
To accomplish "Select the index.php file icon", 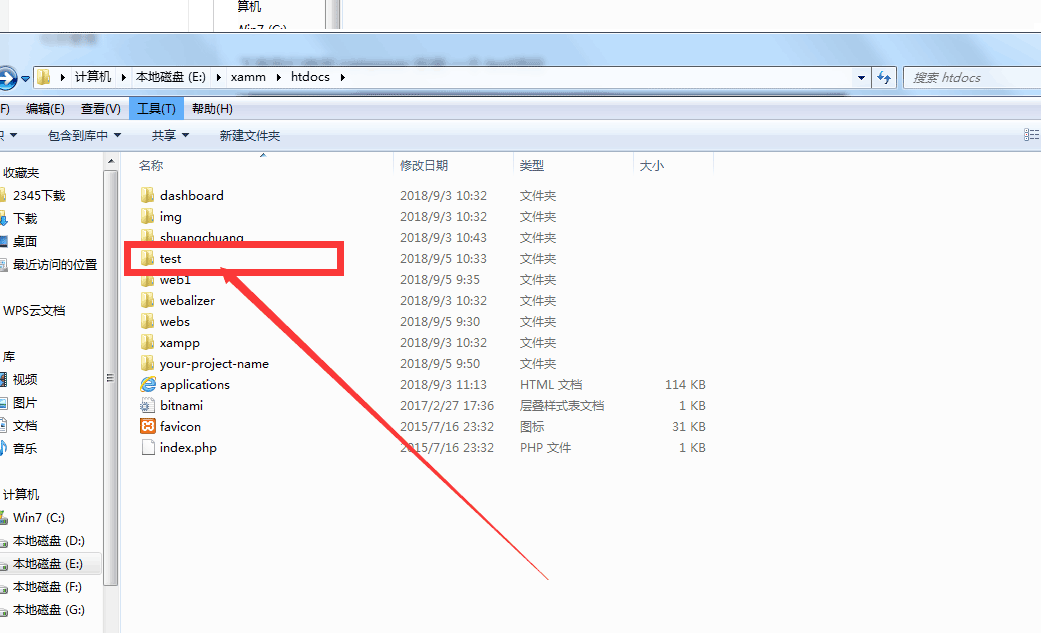I will pos(147,448).
